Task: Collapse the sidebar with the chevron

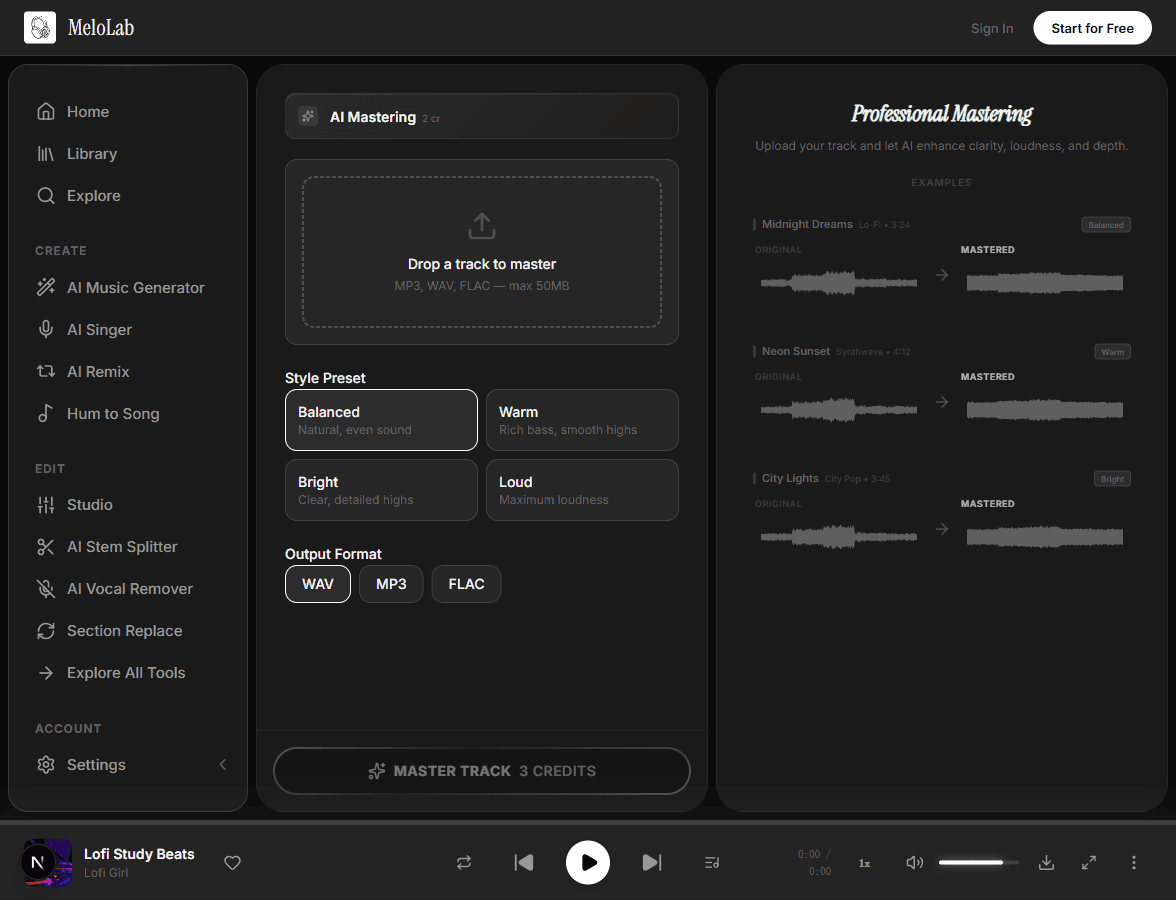Action: tap(223, 764)
